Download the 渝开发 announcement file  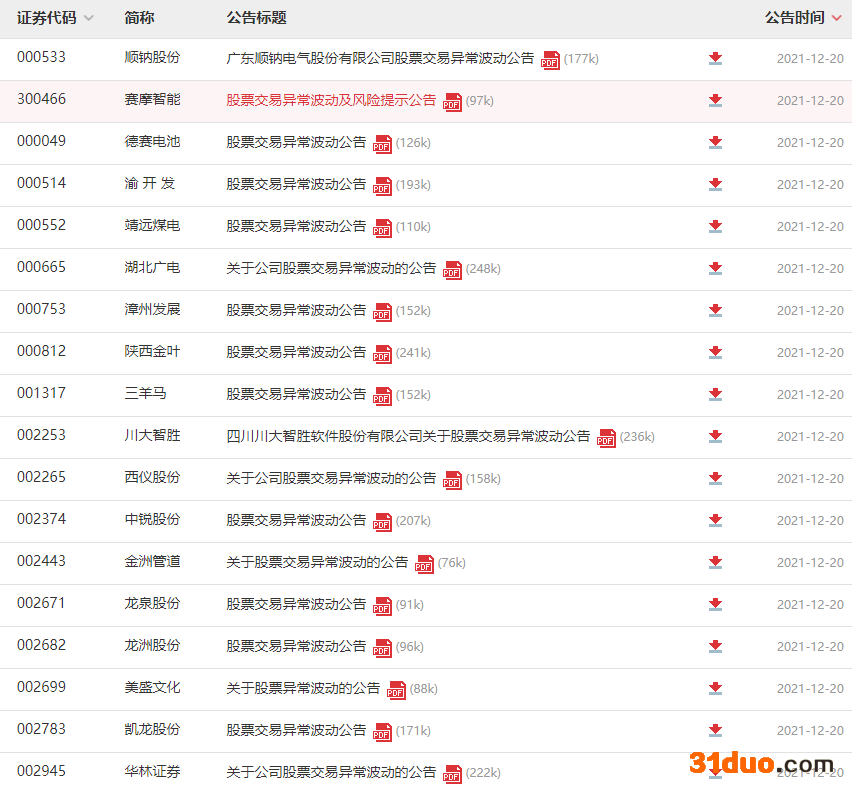[715, 184]
